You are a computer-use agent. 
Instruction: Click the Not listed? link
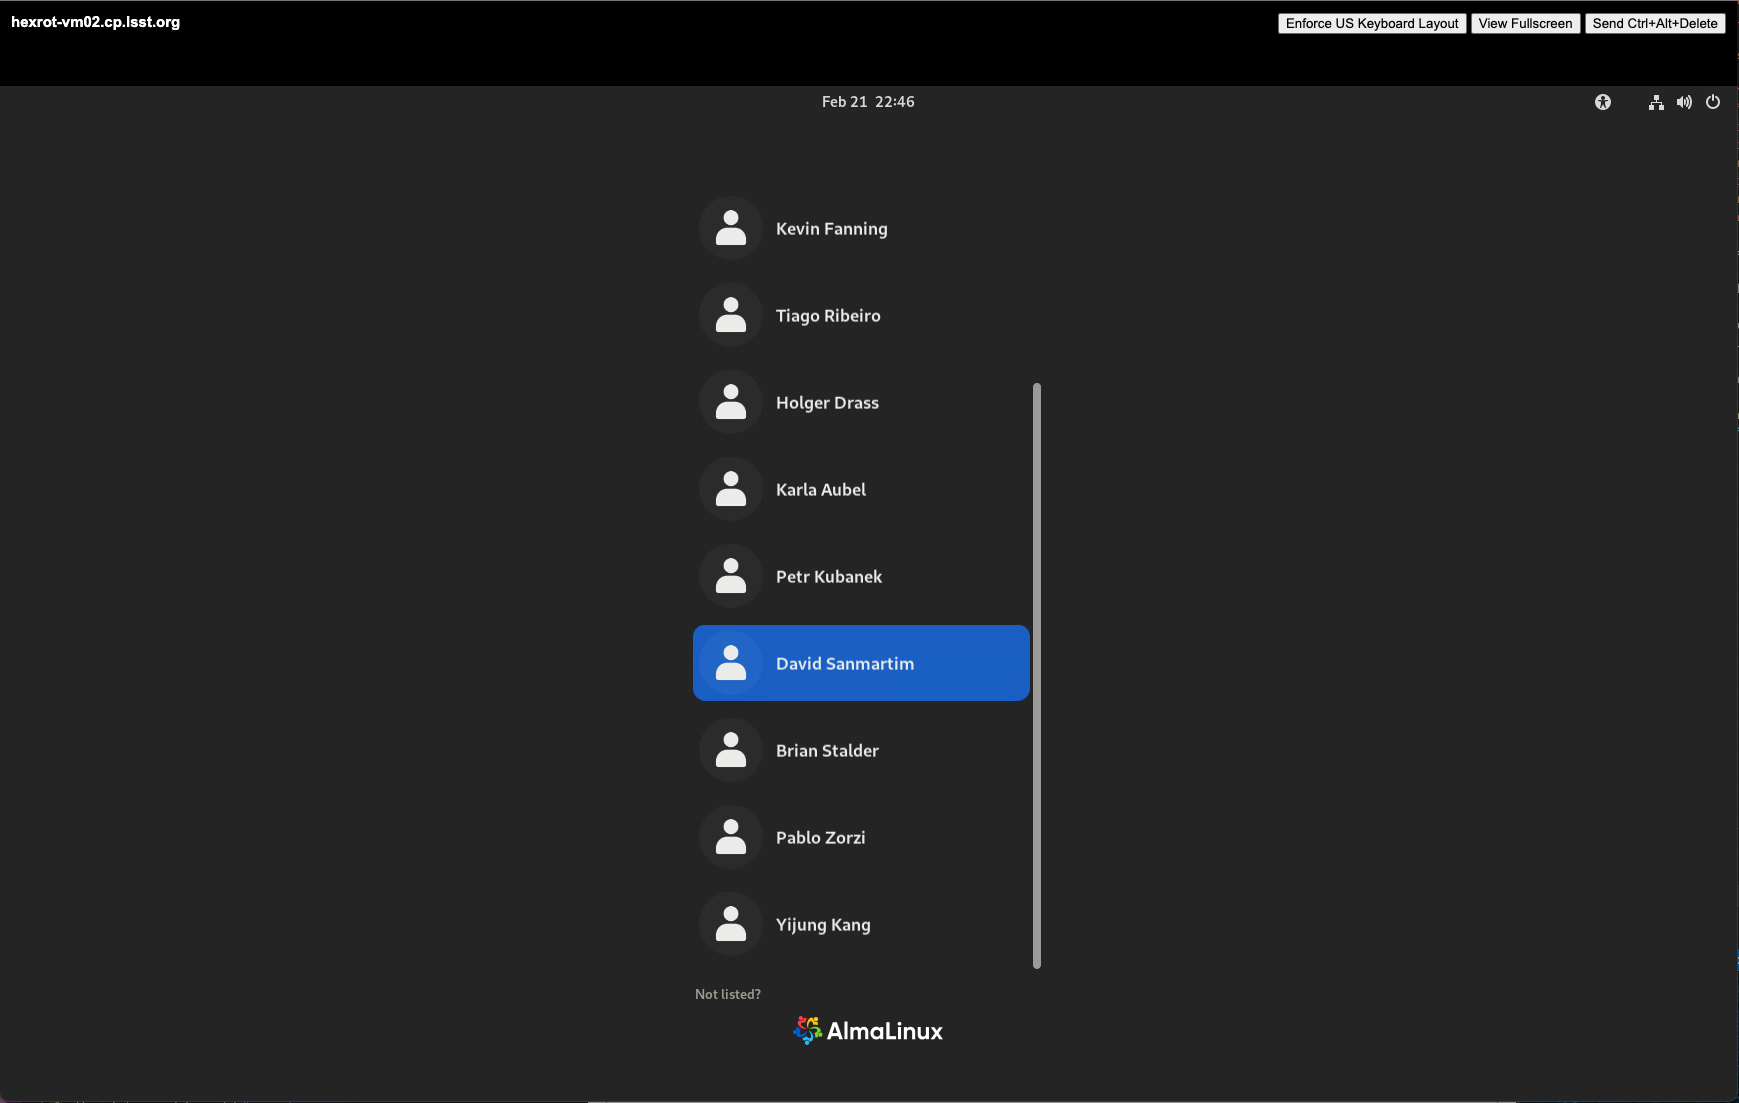pos(728,994)
